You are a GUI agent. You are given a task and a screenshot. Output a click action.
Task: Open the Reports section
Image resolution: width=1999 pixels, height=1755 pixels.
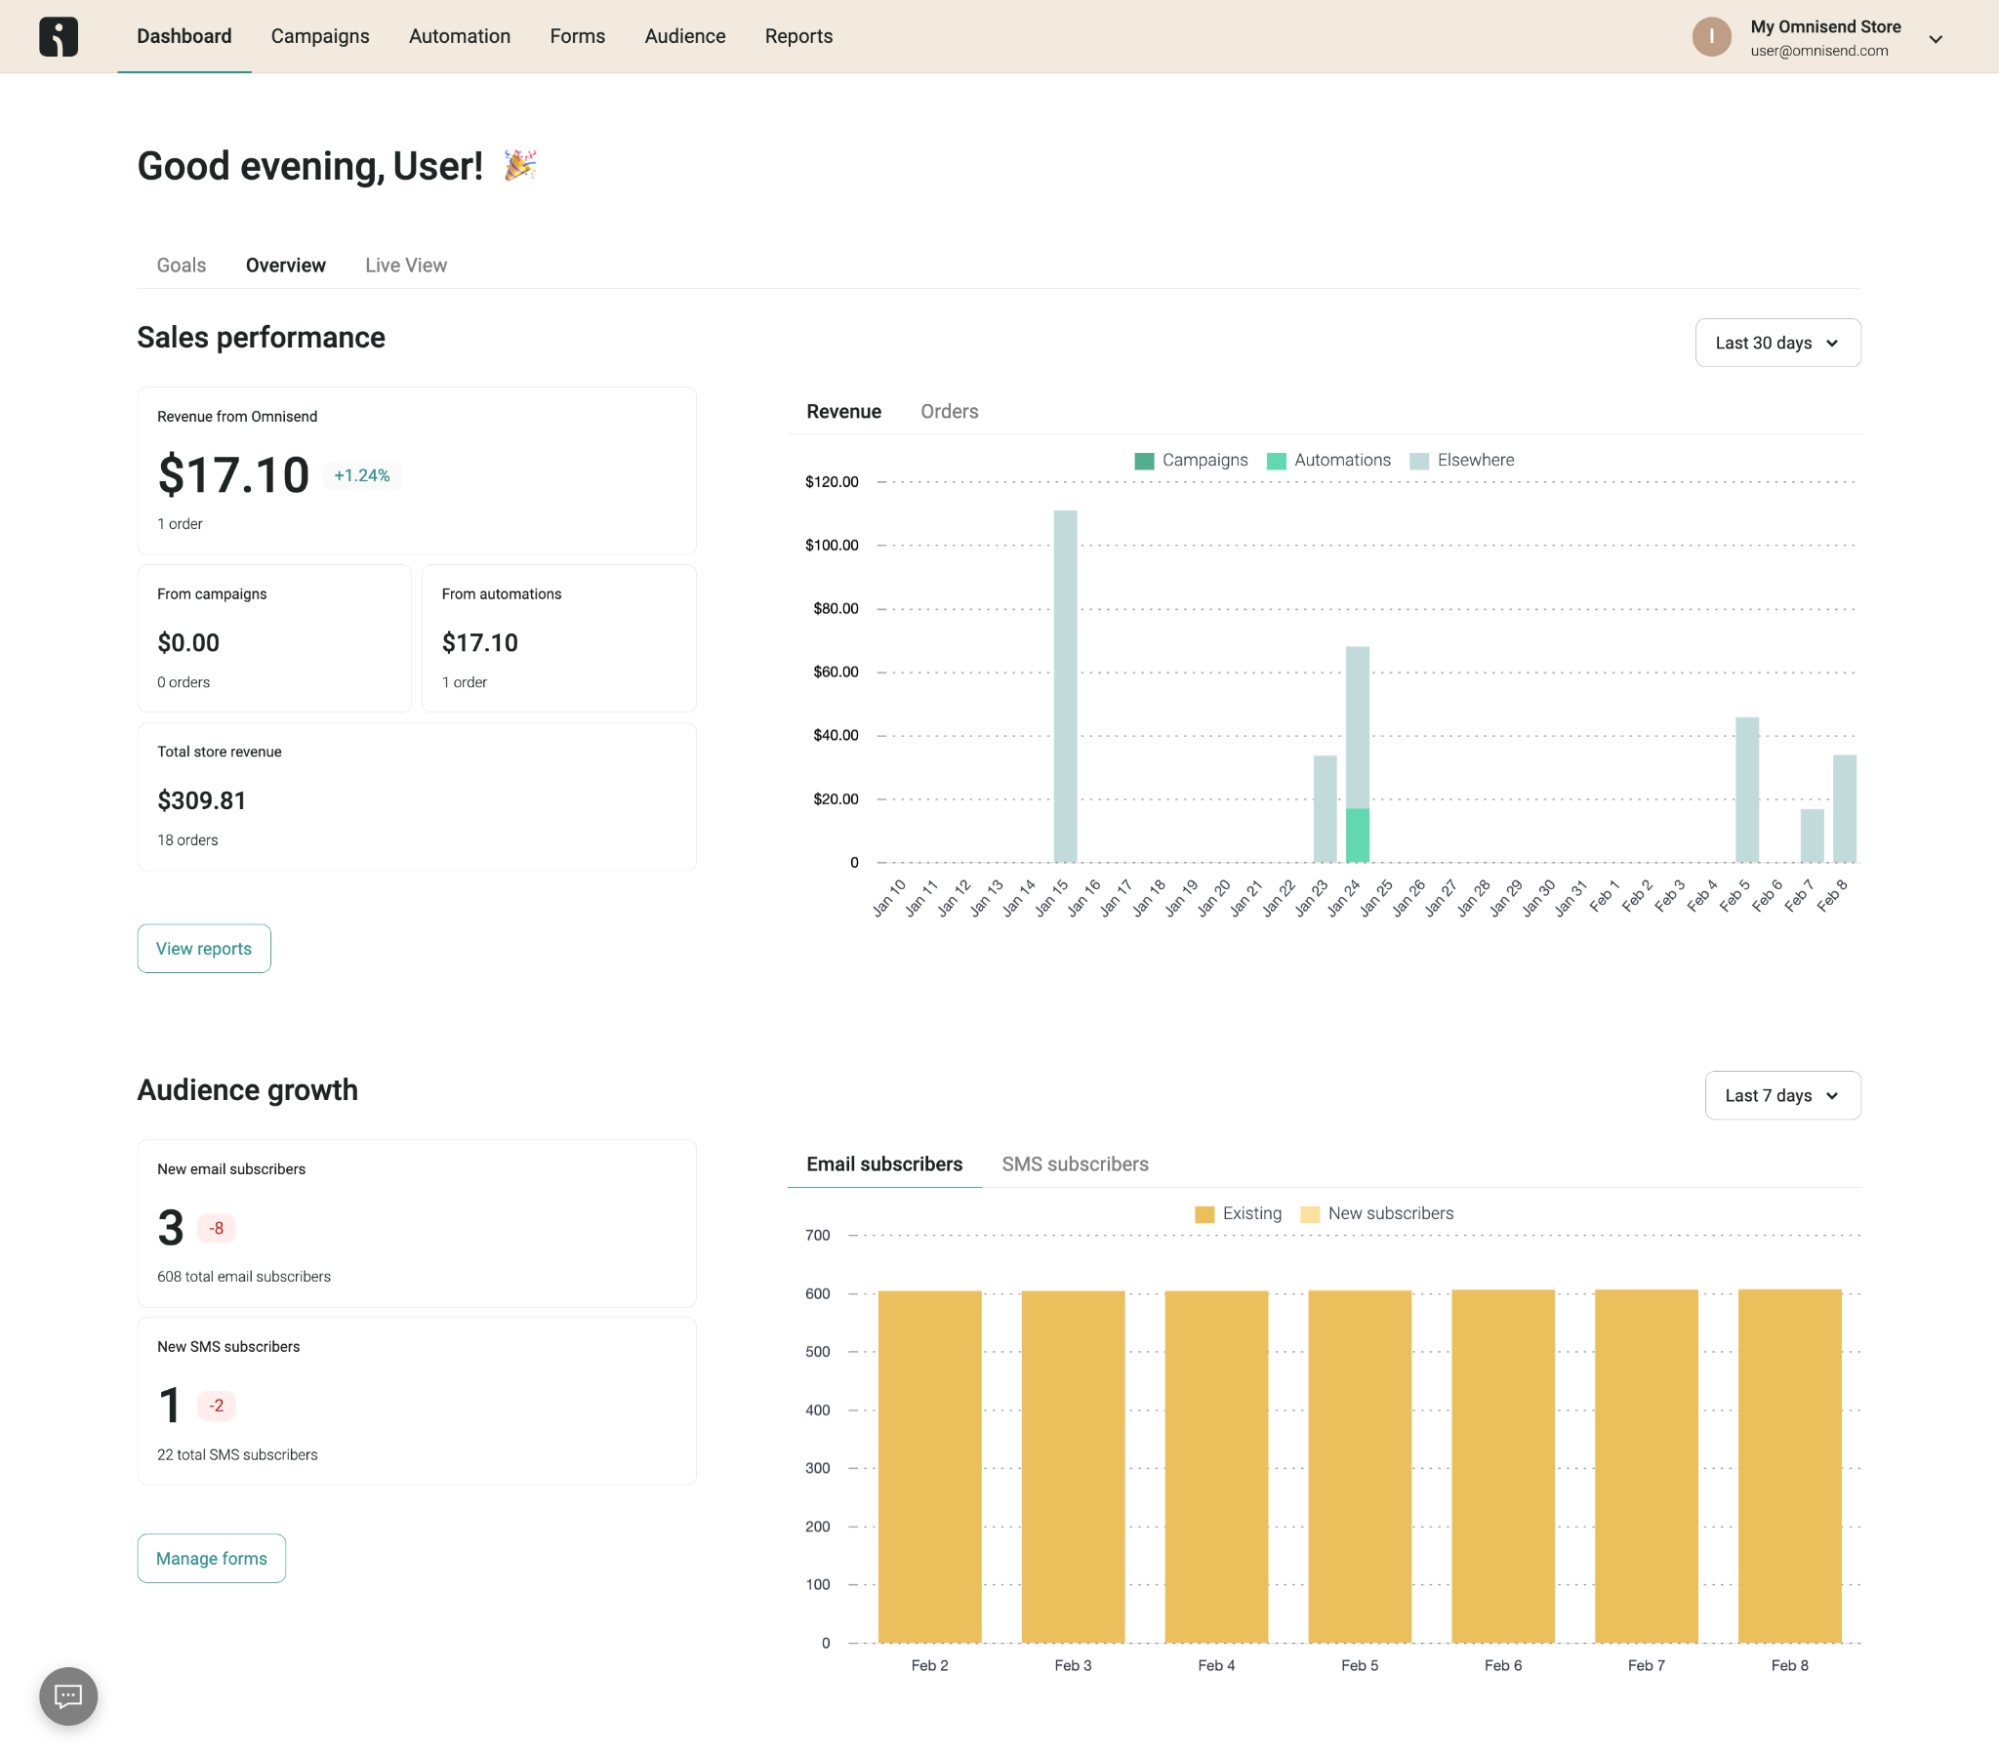click(x=798, y=36)
